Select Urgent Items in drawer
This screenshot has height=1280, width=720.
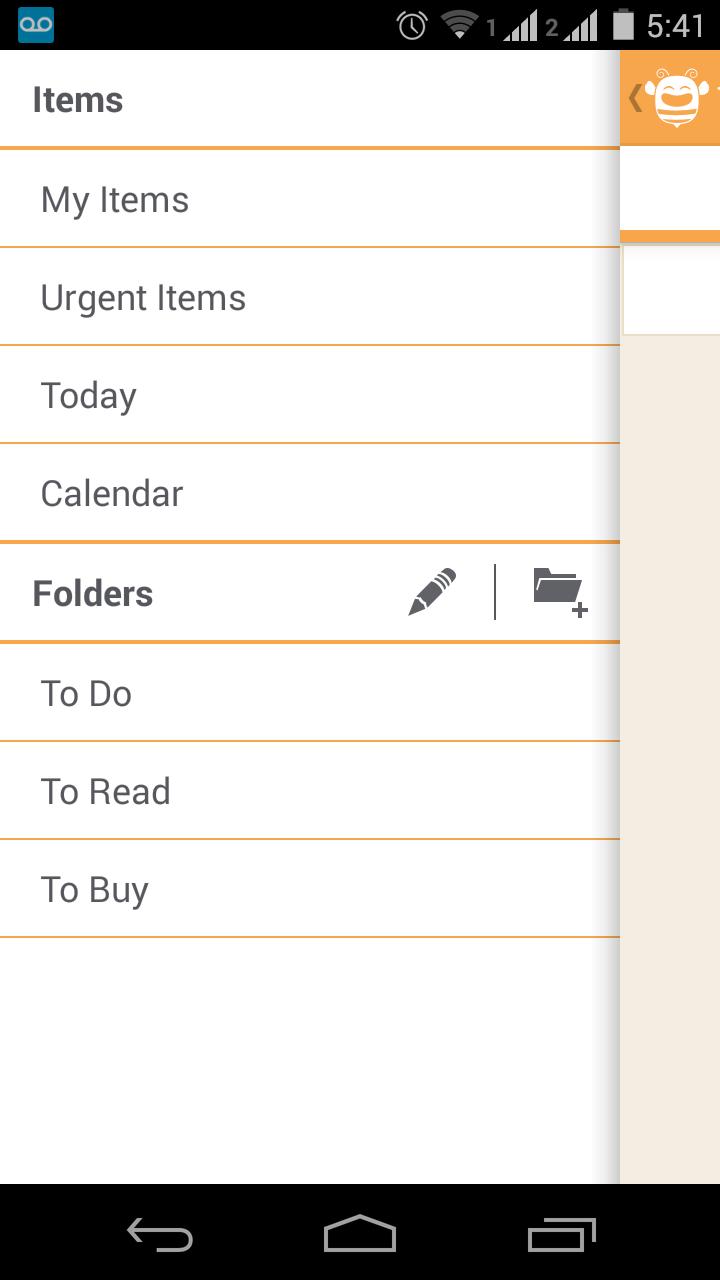point(143,298)
